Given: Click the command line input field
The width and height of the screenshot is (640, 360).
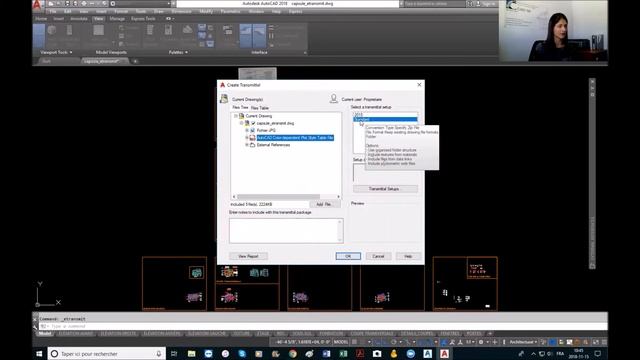Looking at the screenshot, I should pyautogui.click(x=324, y=327).
